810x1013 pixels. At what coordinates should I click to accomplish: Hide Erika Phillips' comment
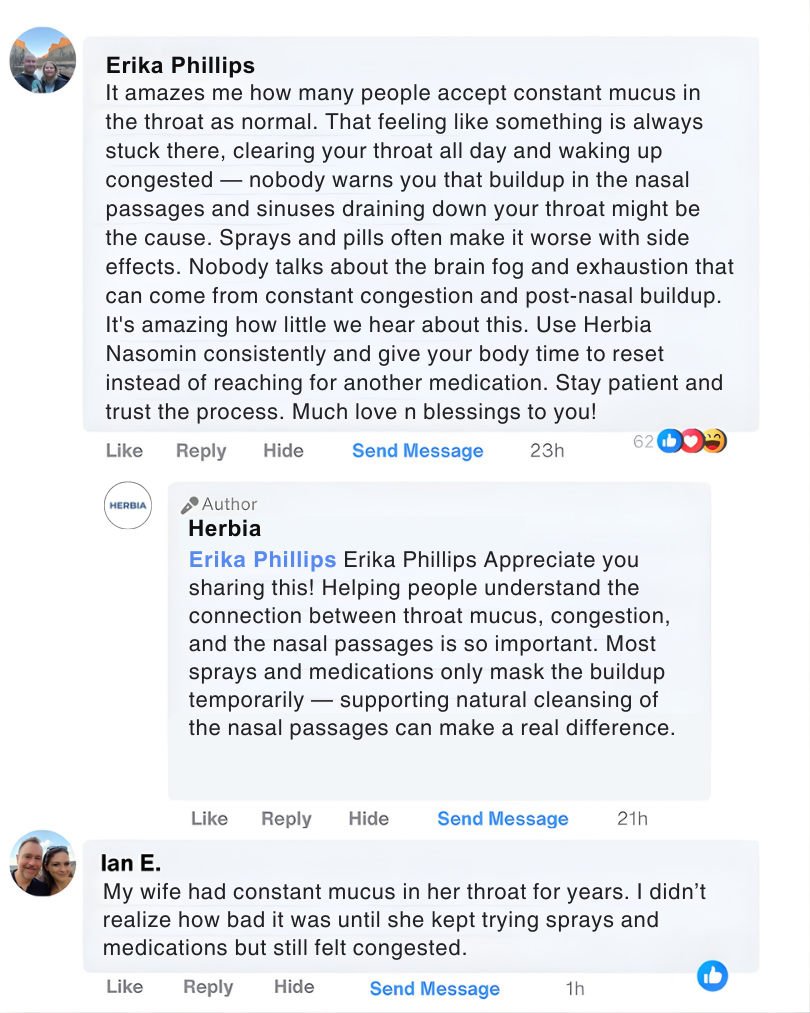coord(283,451)
